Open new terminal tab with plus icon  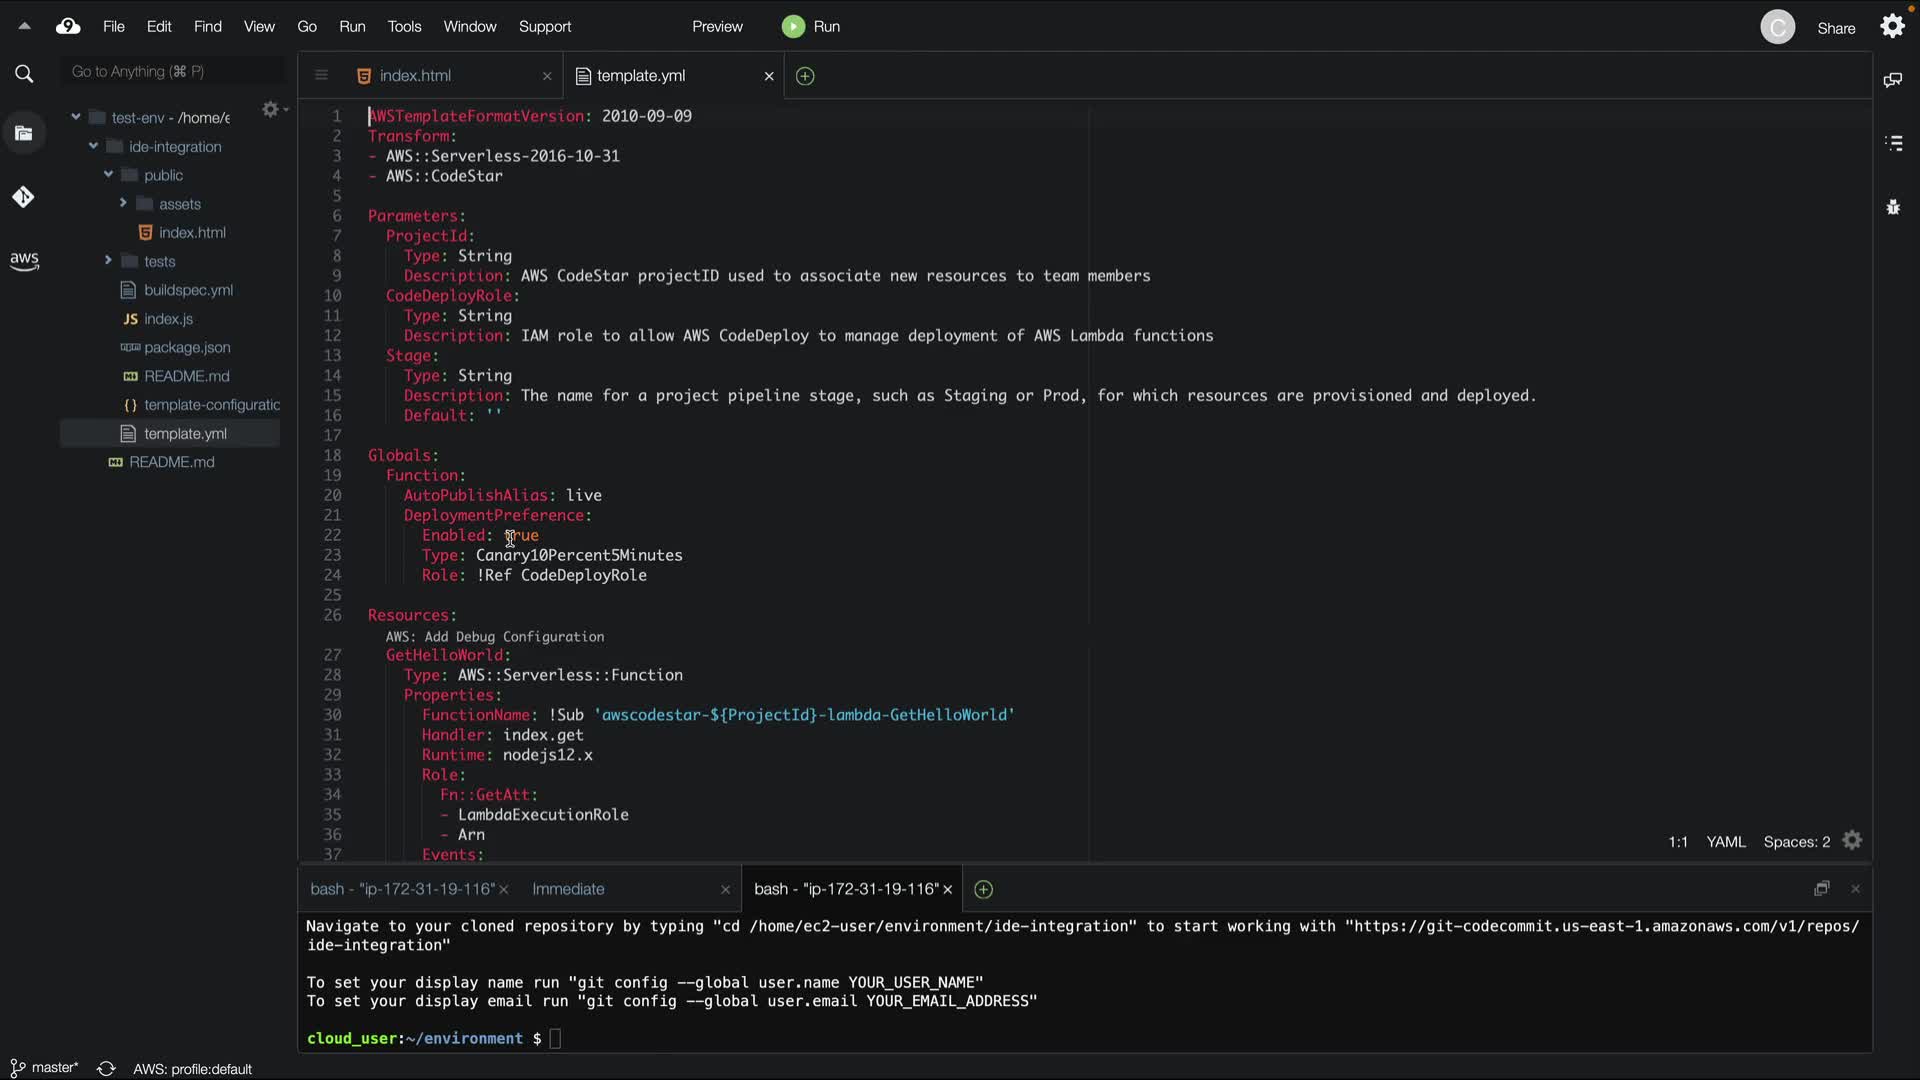point(983,889)
